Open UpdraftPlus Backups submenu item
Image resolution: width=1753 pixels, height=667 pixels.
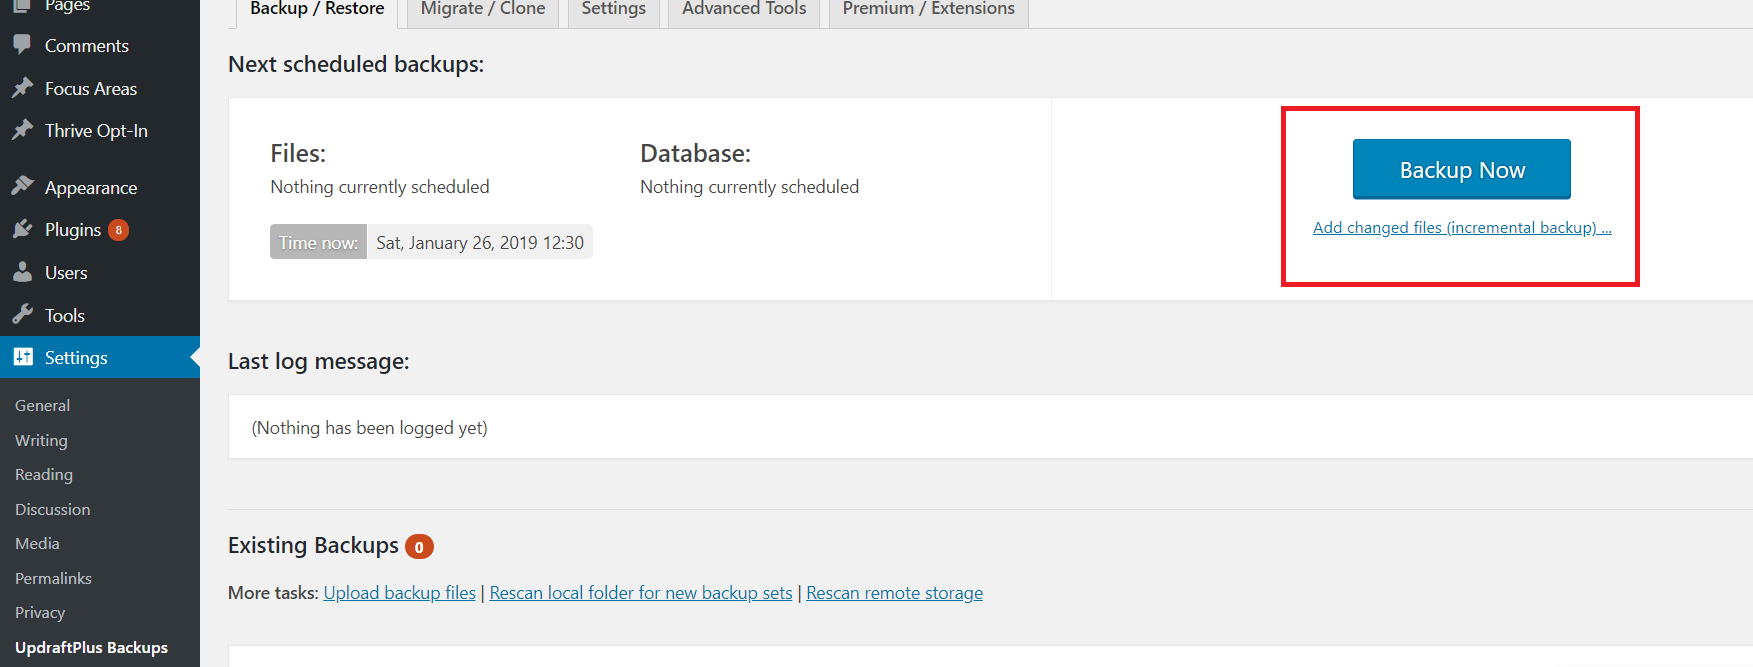(x=91, y=647)
